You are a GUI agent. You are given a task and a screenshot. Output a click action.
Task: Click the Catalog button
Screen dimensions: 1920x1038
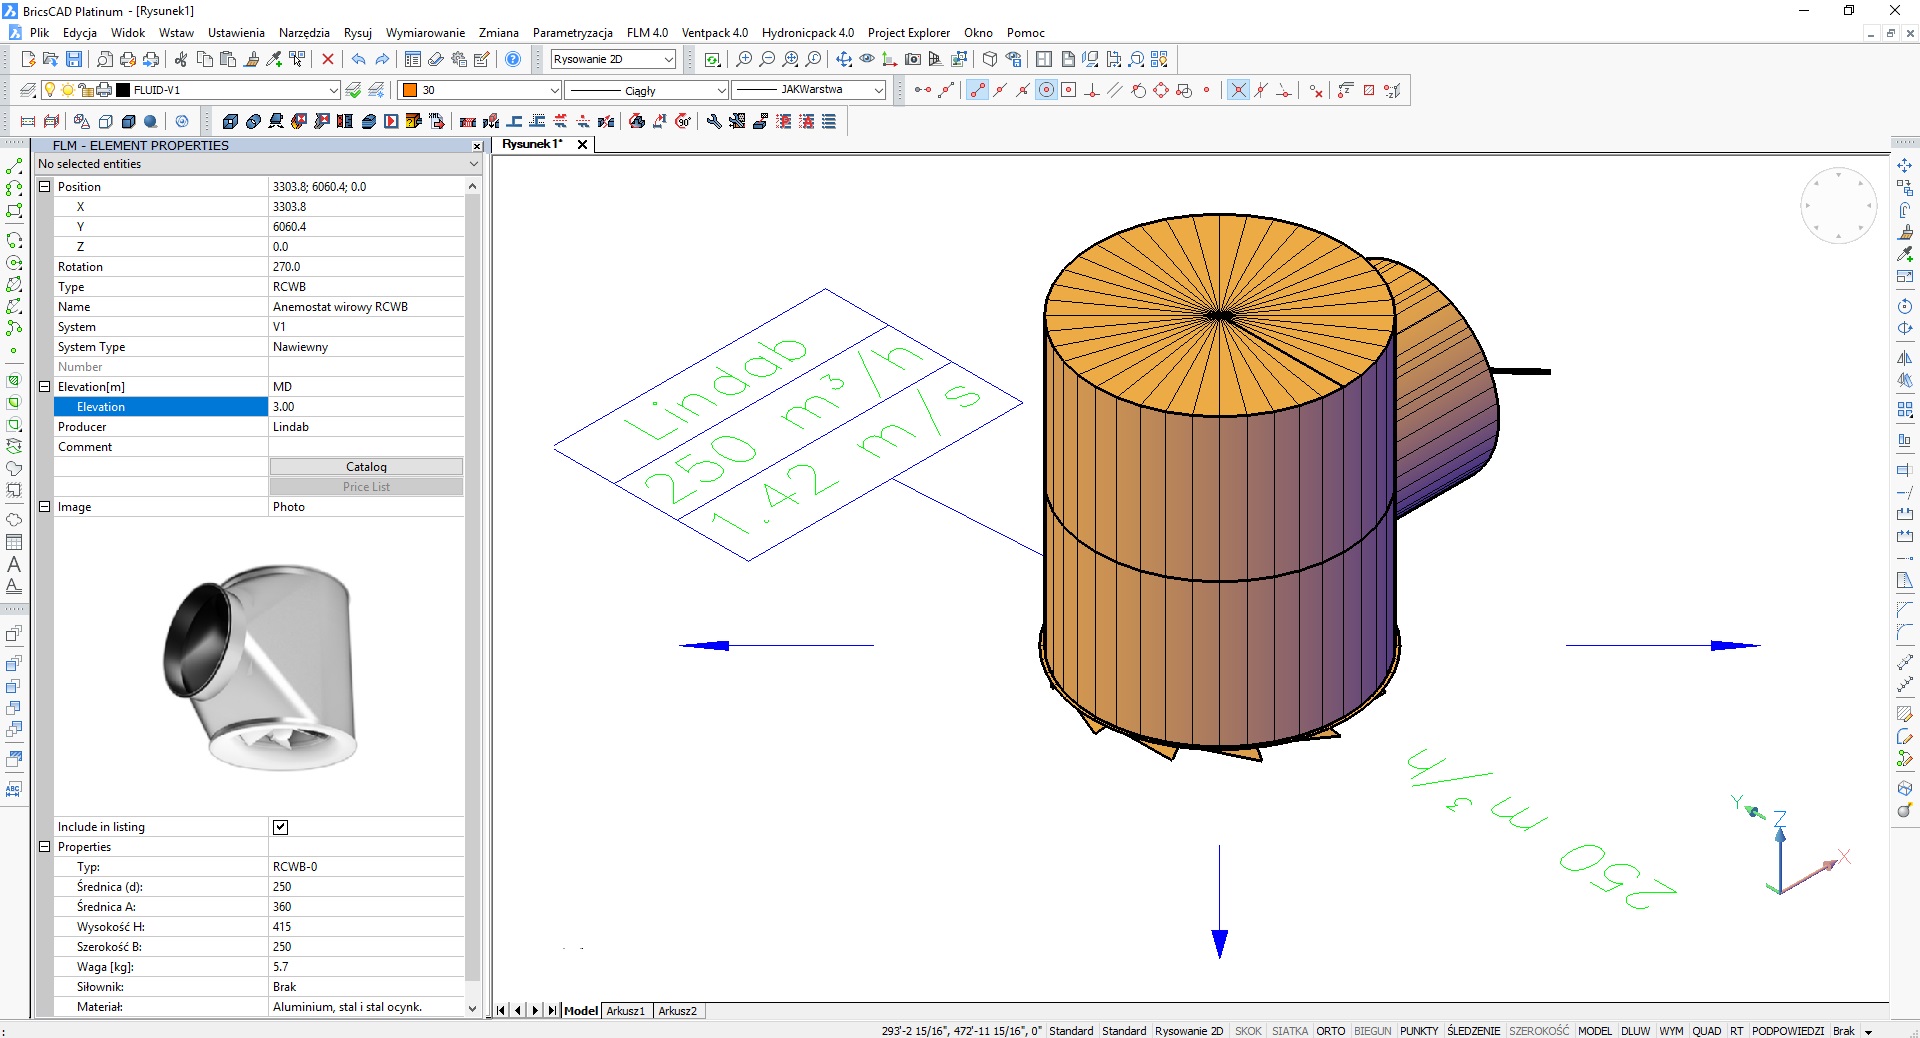(366, 467)
